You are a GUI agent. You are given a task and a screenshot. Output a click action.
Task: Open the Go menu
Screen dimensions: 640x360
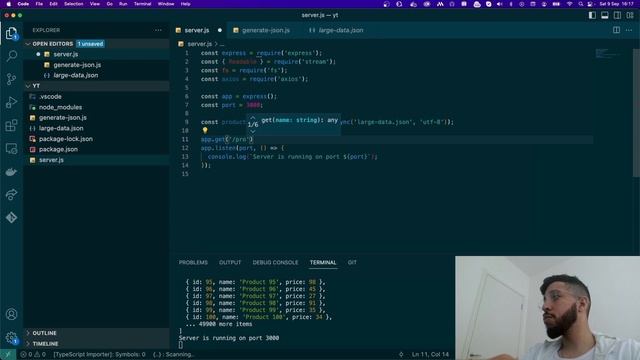pos(109,4)
